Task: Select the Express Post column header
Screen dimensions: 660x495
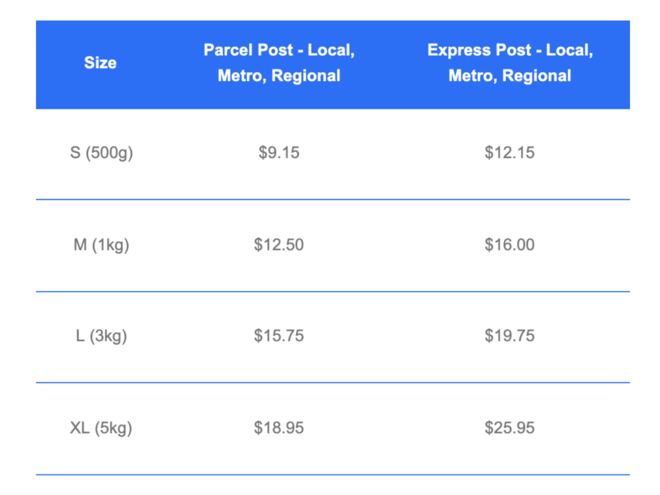Action: [510, 63]
